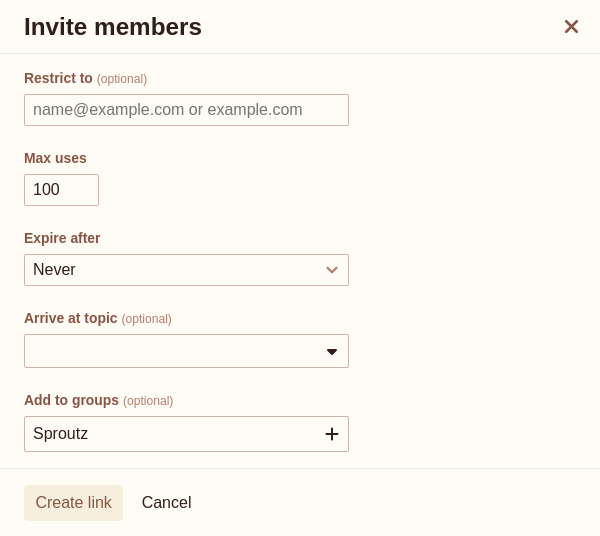This screenshot has width=600, height=536.
Task: Click the Restrict to label
Action: (58, 78)
